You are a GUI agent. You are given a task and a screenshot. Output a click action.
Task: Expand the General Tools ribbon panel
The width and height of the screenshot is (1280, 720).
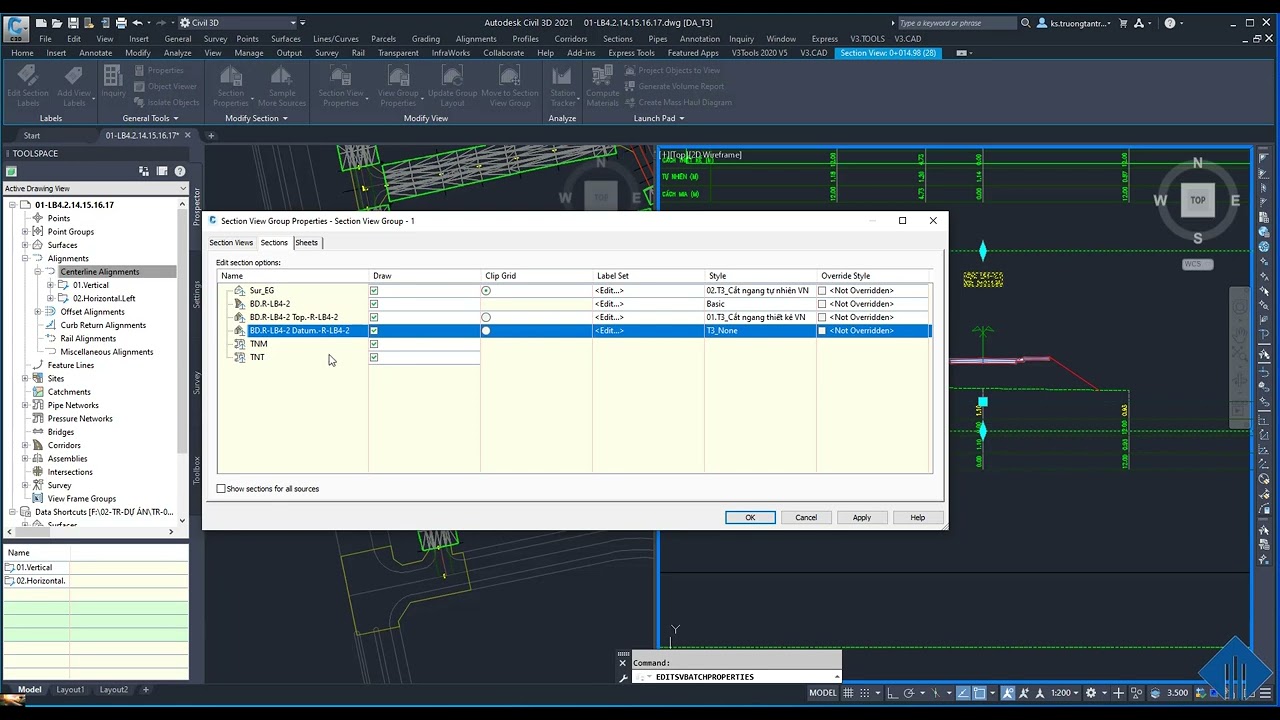tap(151, 118)
